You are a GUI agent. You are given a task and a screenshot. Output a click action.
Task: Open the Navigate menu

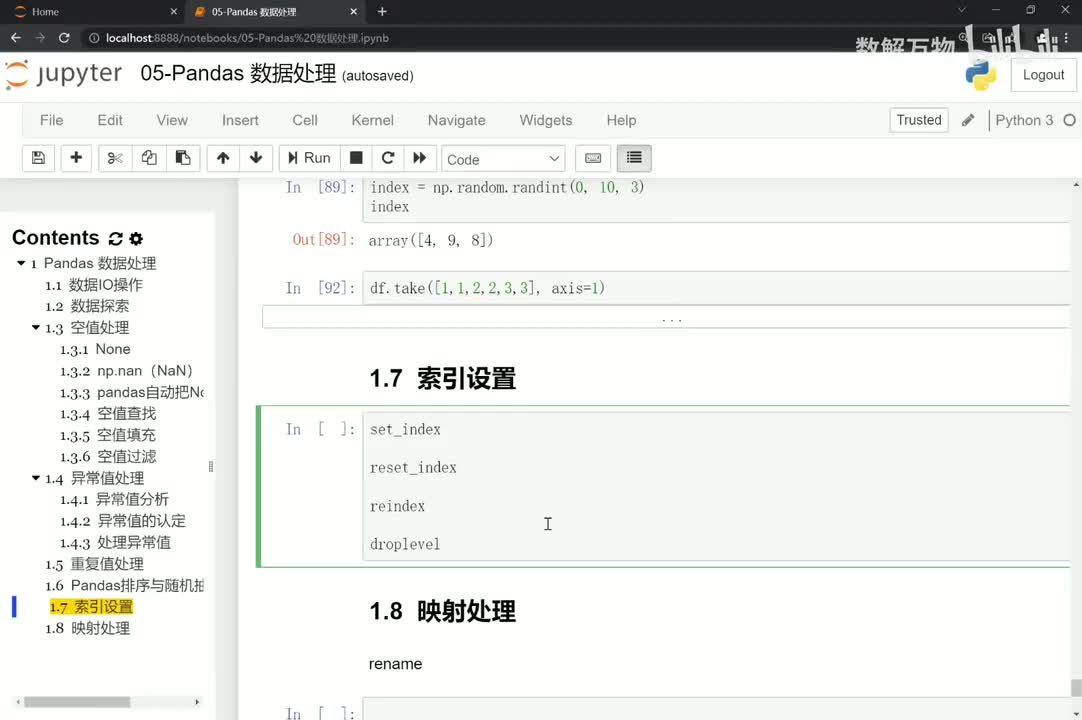pos(457,120)
